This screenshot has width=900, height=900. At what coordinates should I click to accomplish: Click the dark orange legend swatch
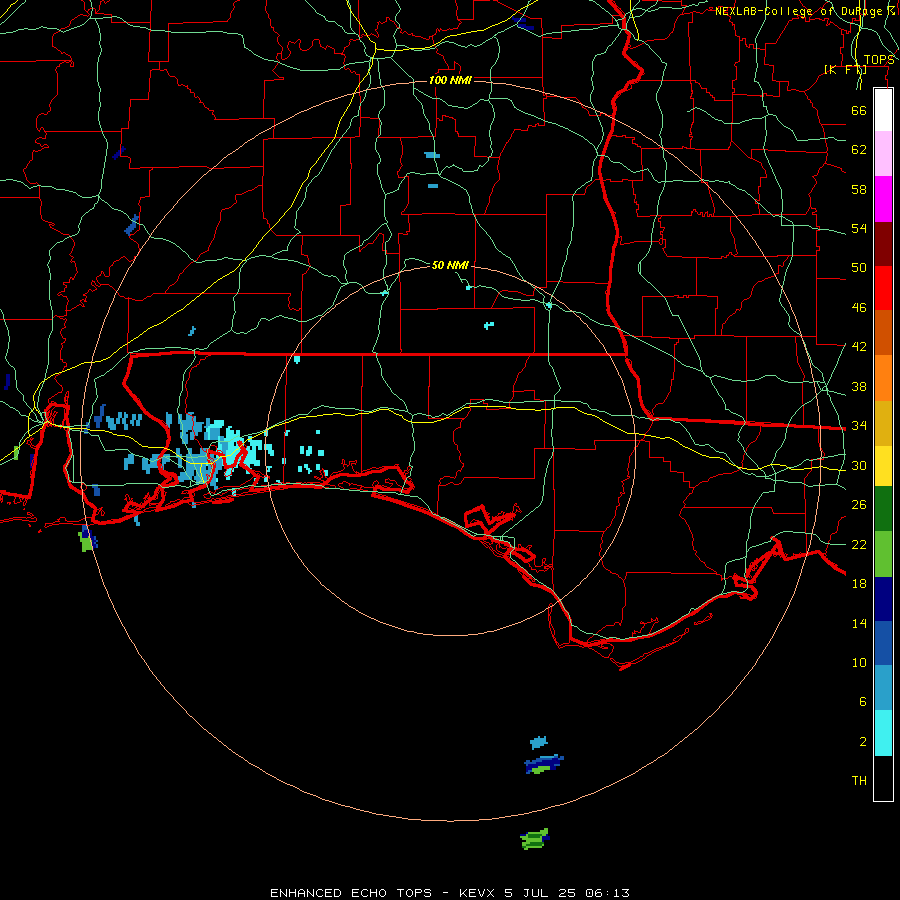[883, 333]
